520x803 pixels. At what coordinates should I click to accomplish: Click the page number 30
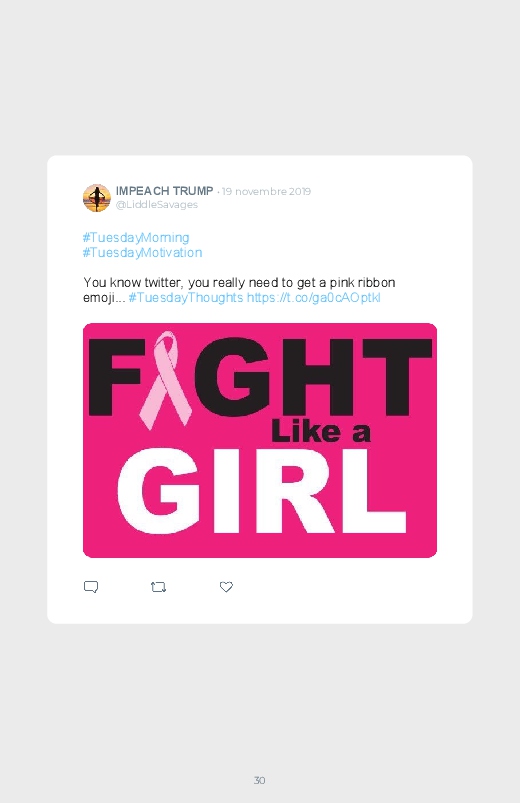[x=260, y=780]
